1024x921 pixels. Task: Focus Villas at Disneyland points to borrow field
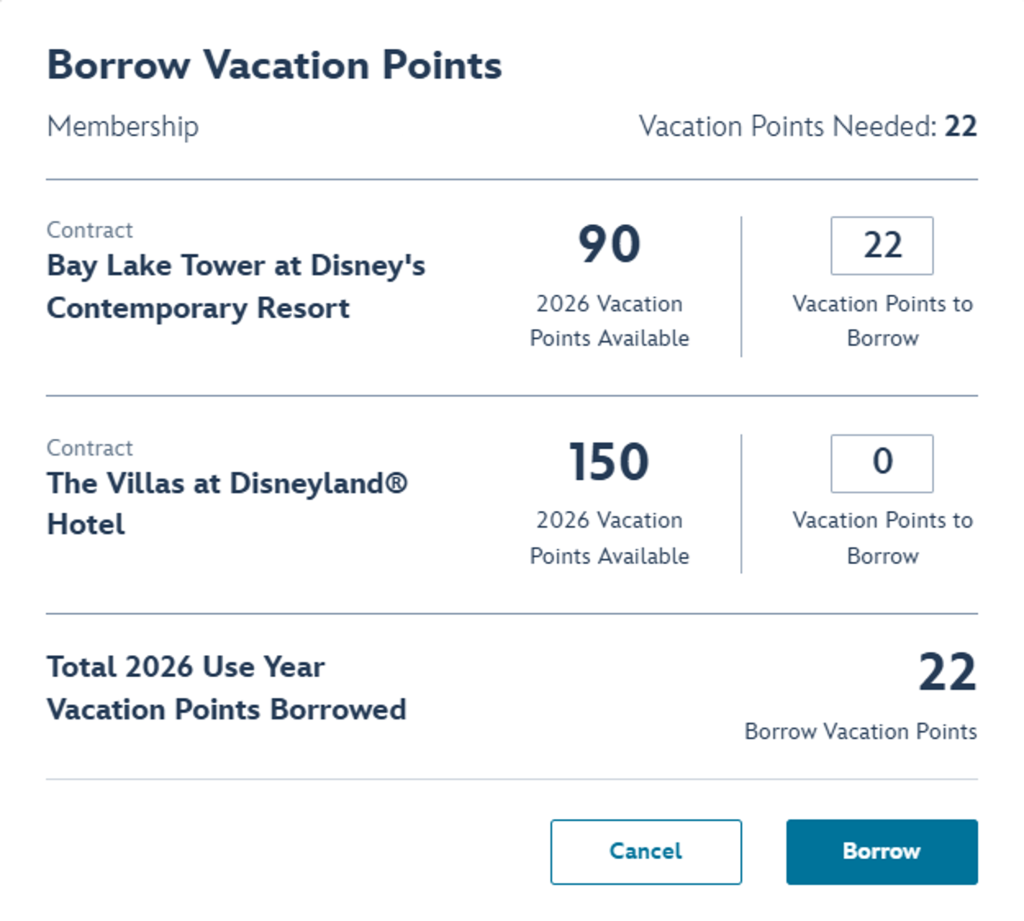click(x=882, y=463)
